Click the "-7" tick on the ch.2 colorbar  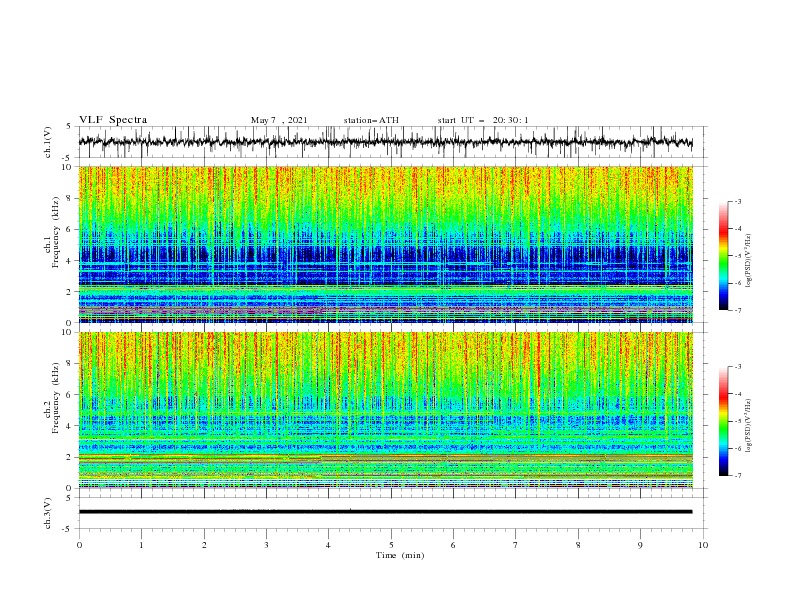click(737, 476)
